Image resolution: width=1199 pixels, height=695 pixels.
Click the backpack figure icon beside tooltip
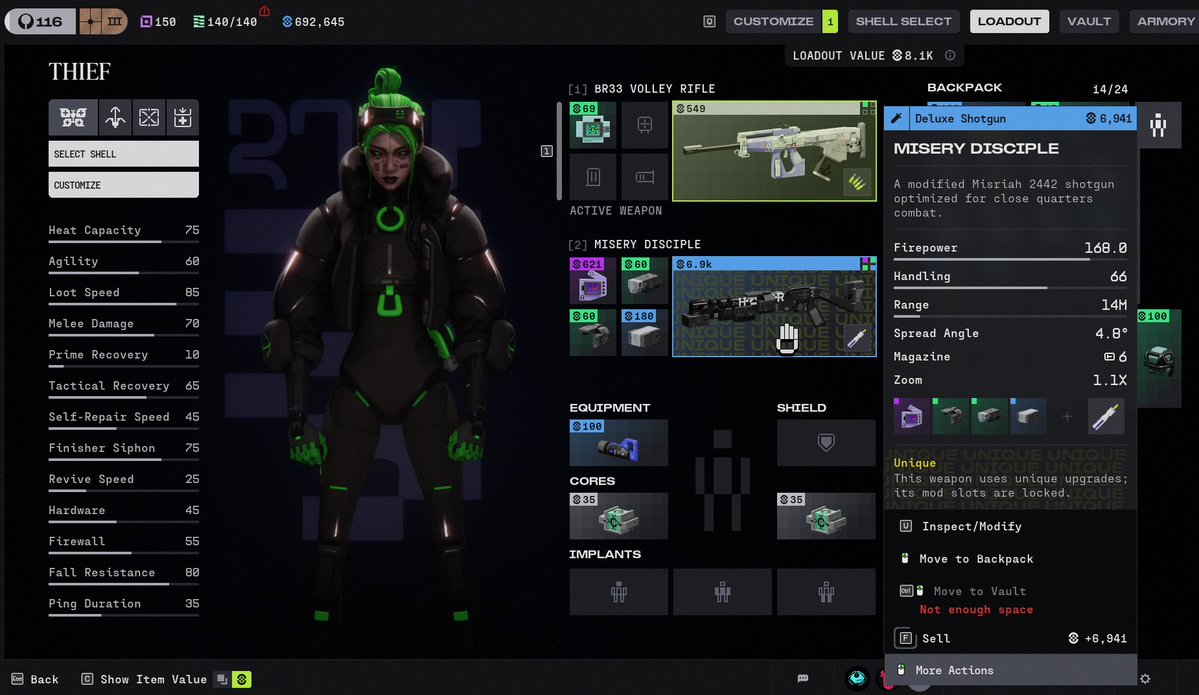point(1158,125)
